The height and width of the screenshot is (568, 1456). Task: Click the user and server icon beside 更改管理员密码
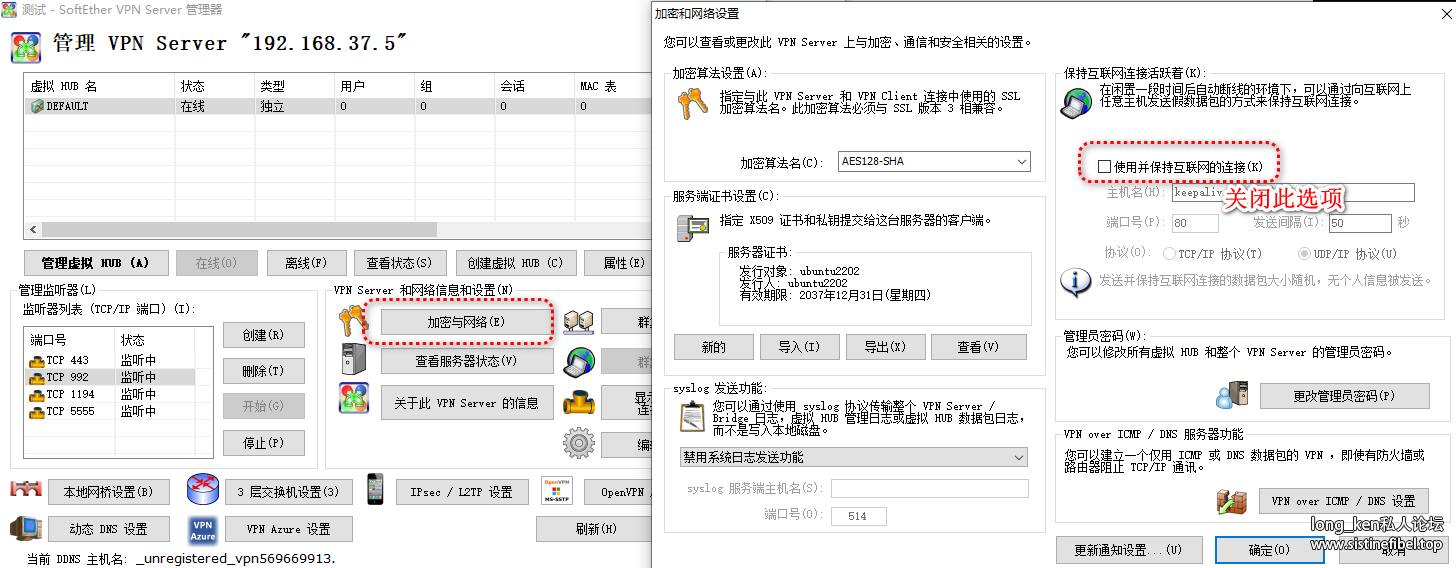pyautogui.click(x=1232, y=395)
